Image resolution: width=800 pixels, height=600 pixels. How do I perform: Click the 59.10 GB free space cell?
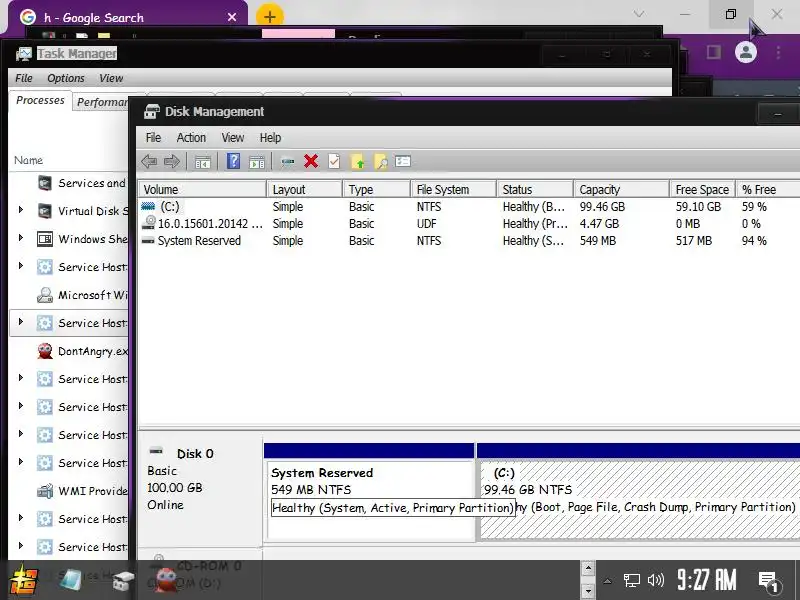pos(698,207)
